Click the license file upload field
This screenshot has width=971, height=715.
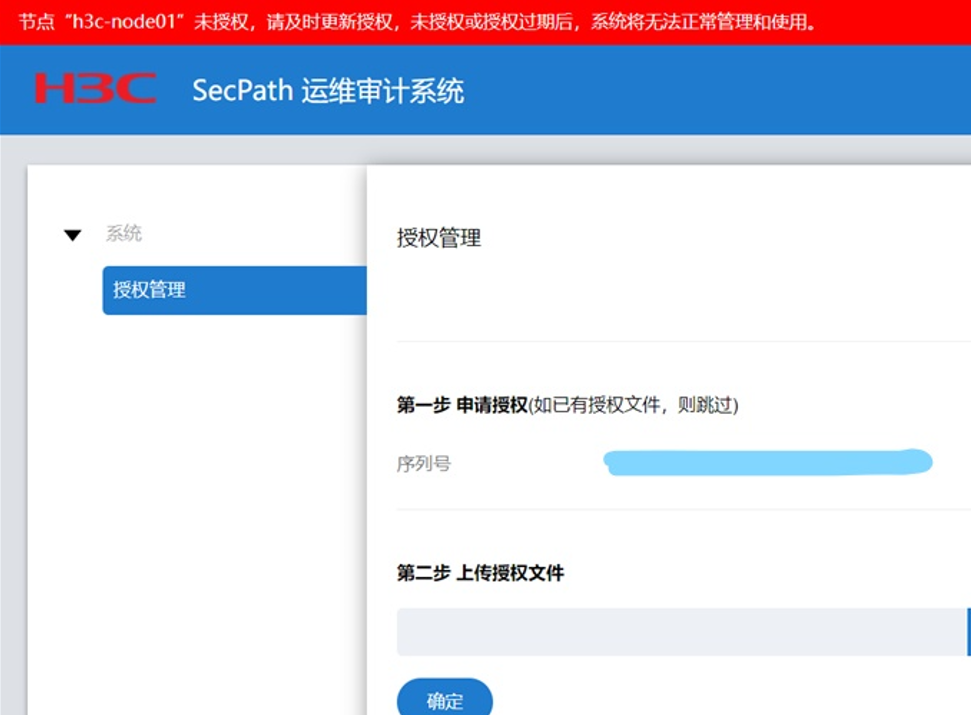pyautogui.click(x=682, y=632)
